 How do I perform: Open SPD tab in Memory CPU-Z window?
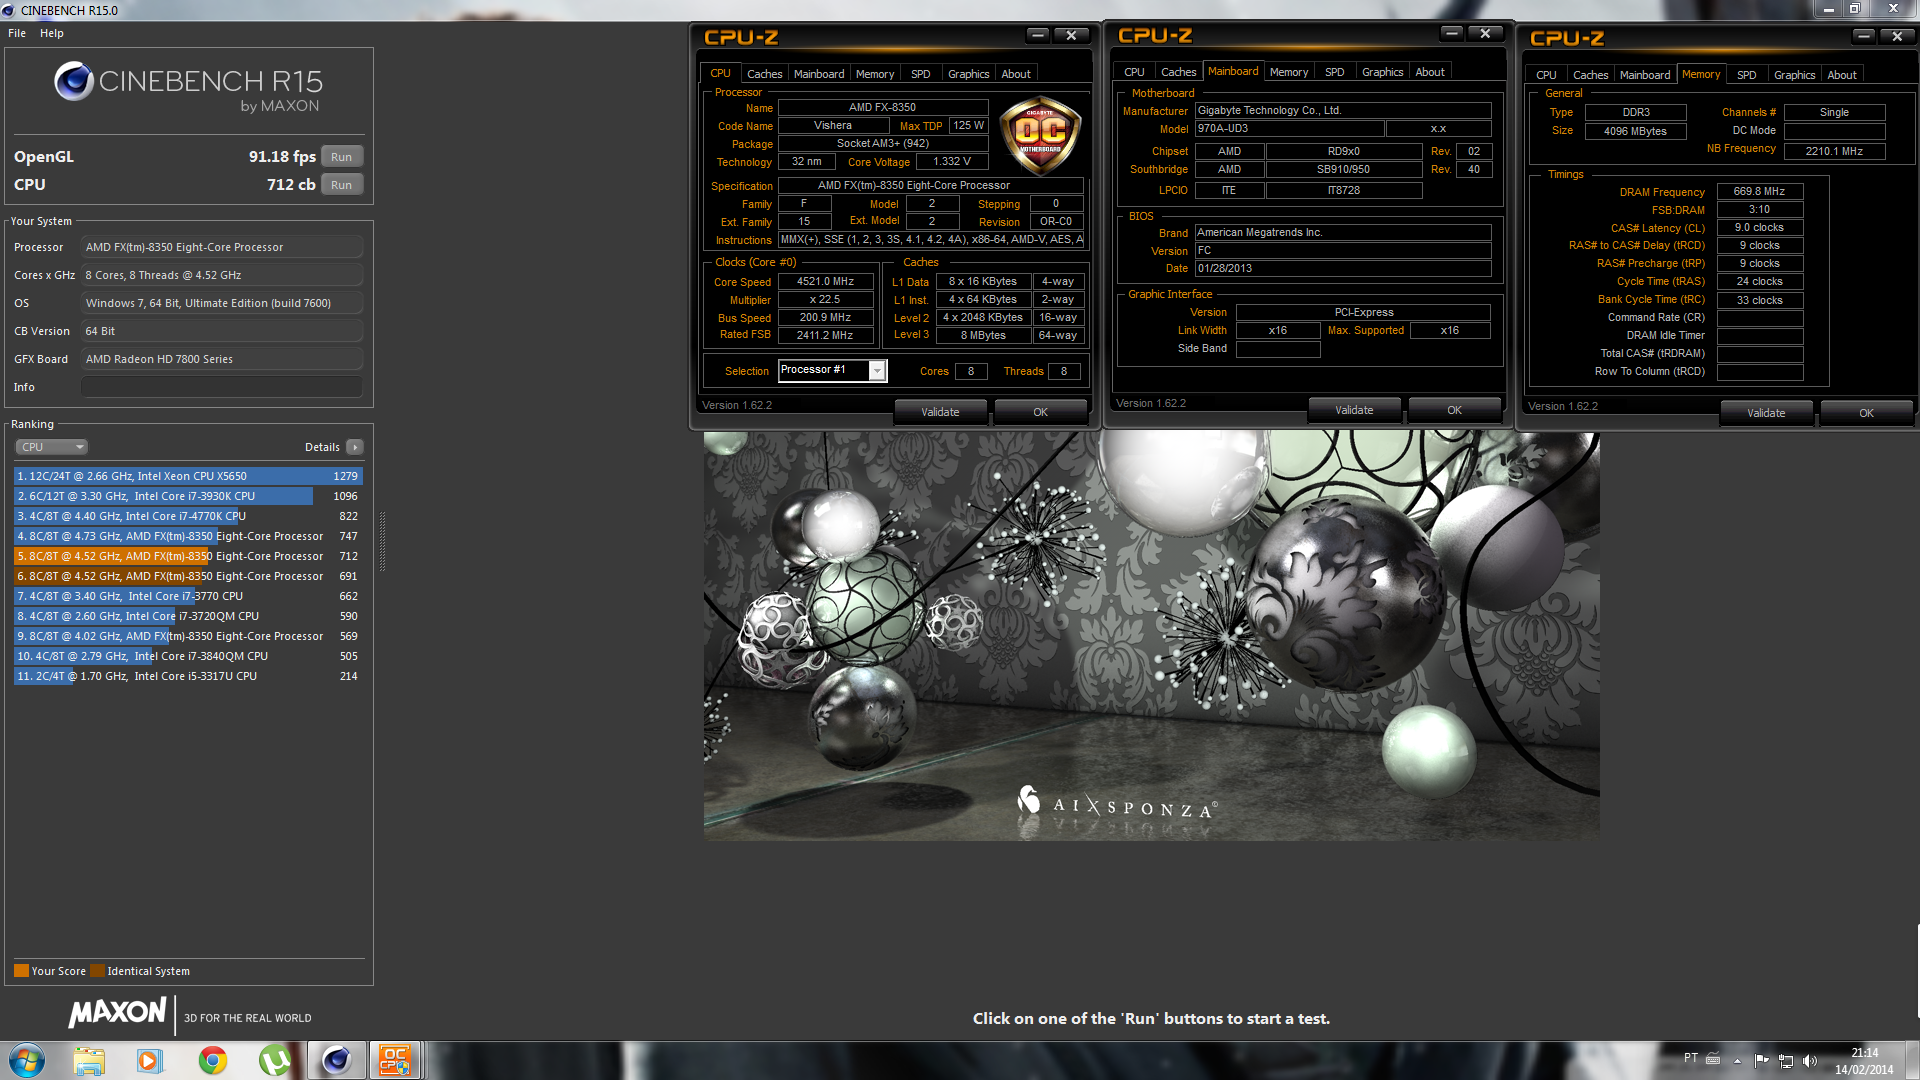pos(1747,75)
